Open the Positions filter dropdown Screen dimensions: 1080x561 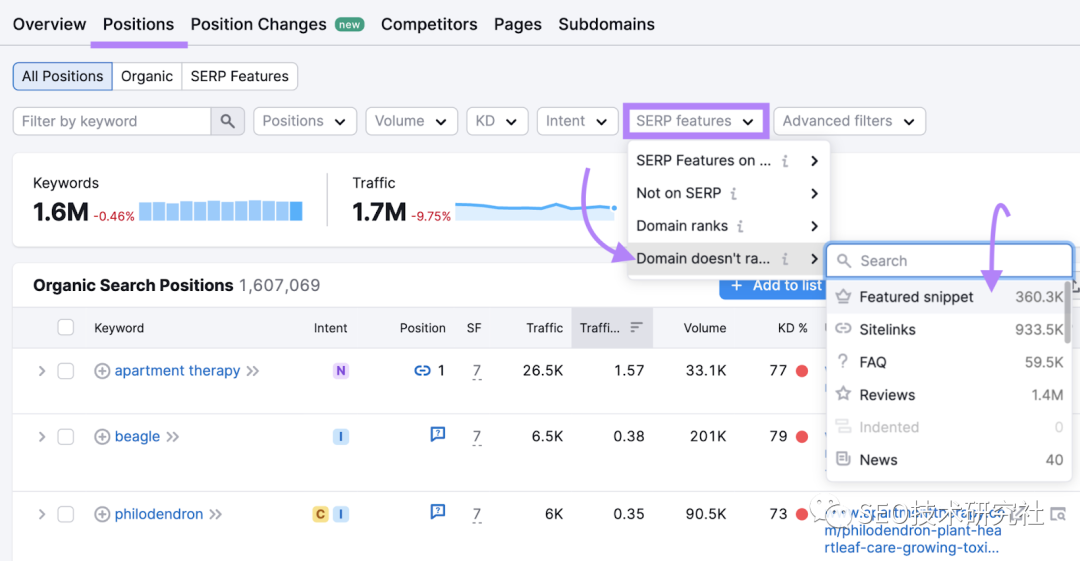pyautogui.click(x=305, y=121)
